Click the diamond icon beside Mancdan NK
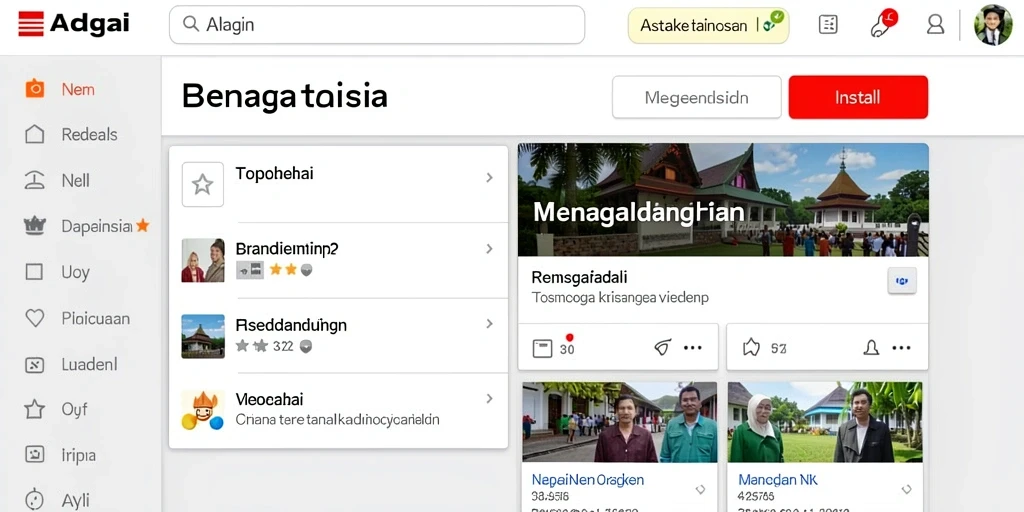 [x=906, y=489]
